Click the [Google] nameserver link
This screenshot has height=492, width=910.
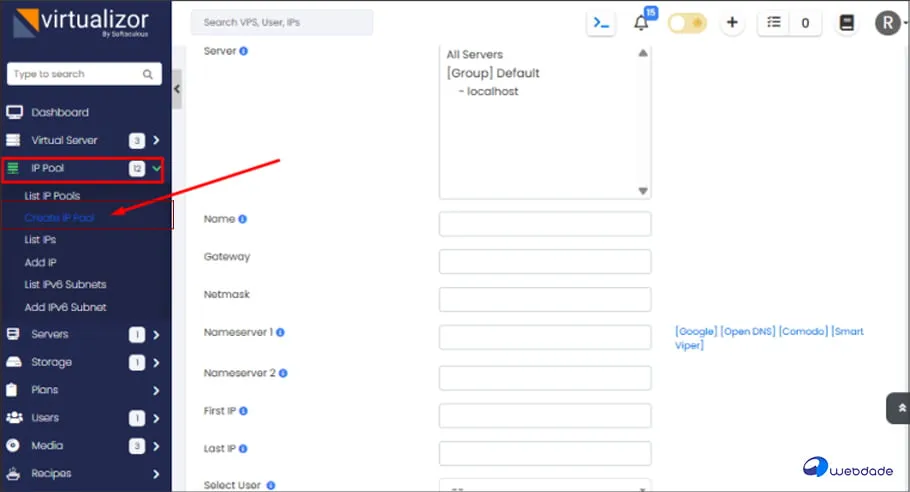(695, 332)
